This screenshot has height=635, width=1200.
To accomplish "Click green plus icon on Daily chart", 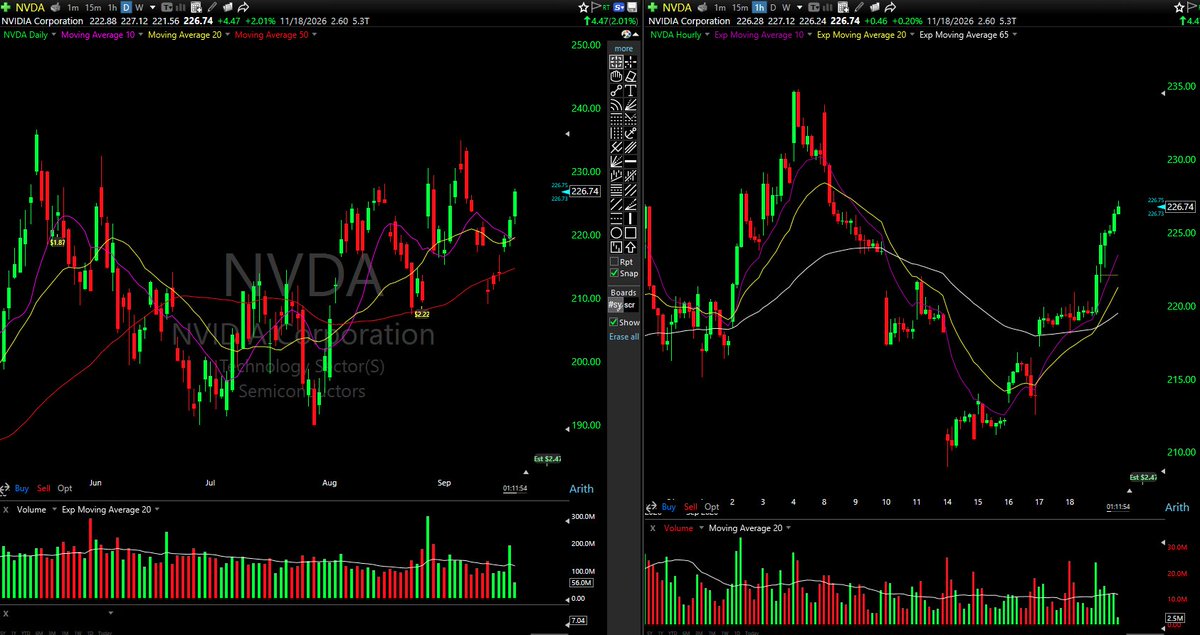I will pyautogui.click(x=6, y=7).
